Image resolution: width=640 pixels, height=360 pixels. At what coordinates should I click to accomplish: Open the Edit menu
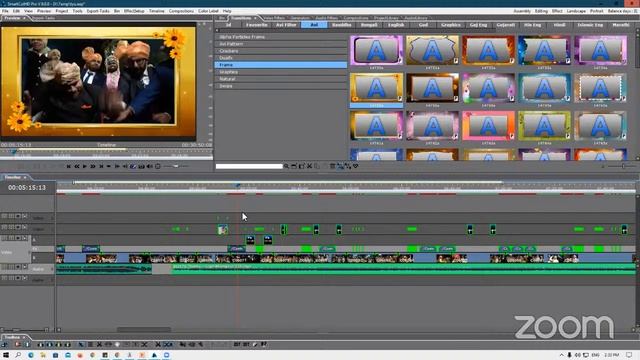point(16,11)
